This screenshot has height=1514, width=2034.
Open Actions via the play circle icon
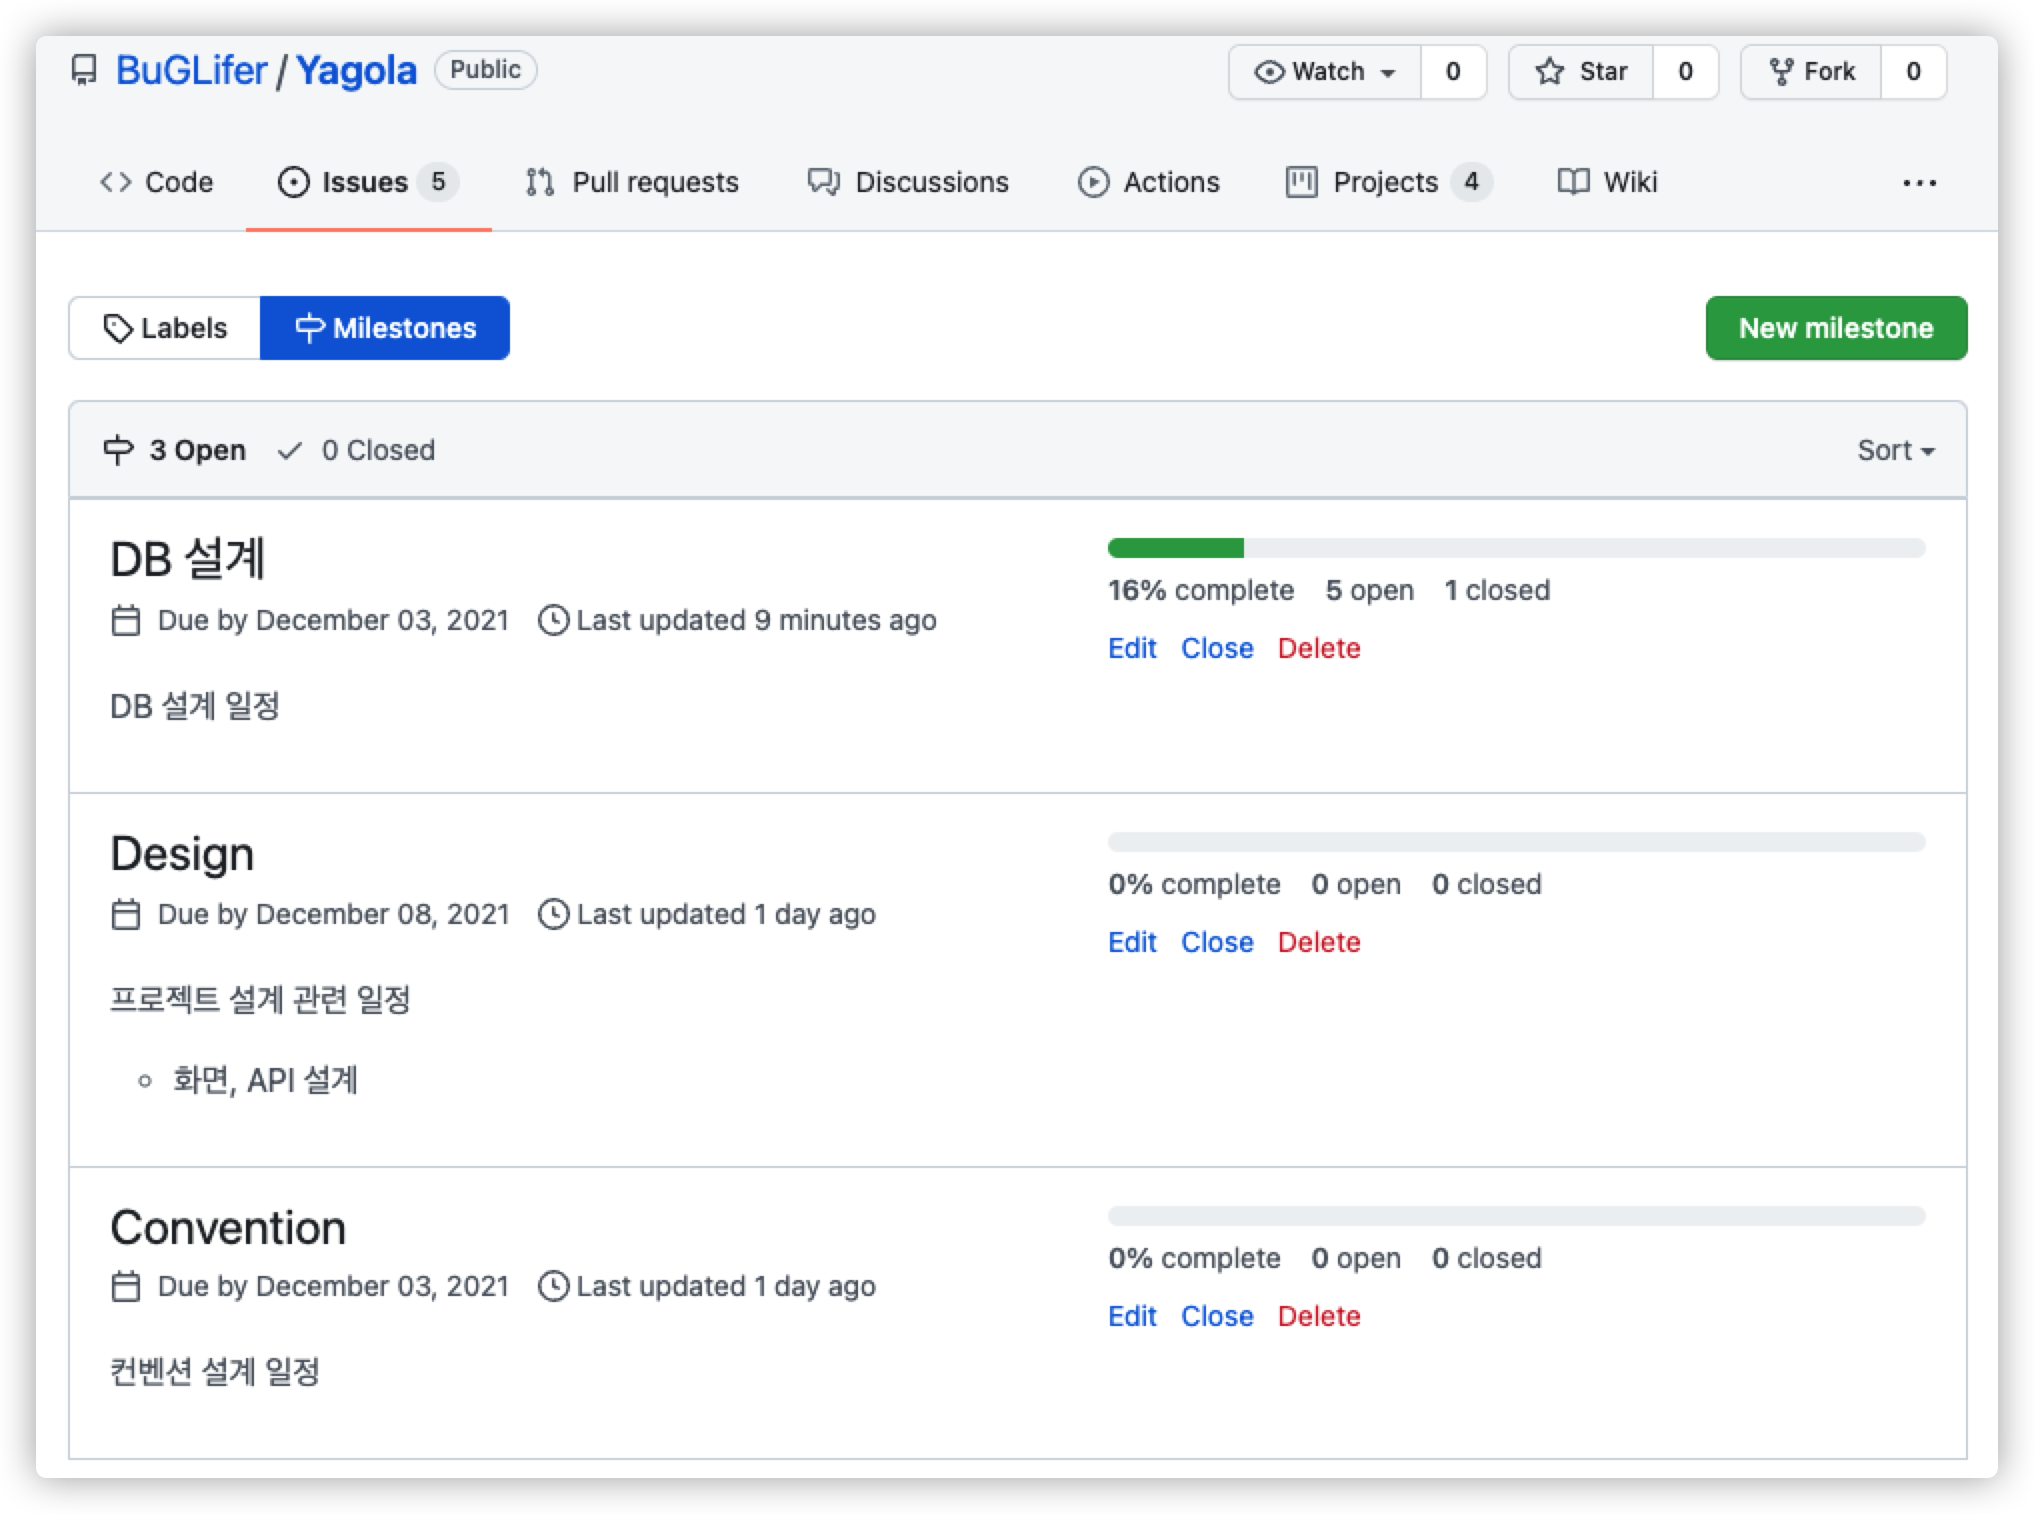[x=1095, y=182]
